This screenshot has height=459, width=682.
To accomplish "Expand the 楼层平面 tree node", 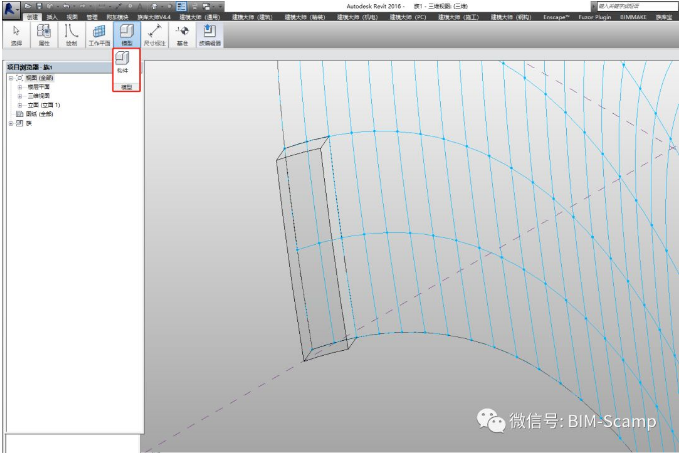I will (20, 87).
